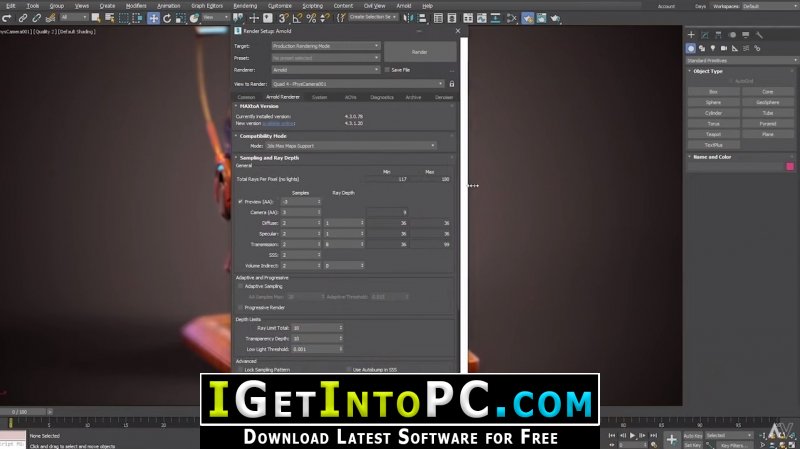Toggle the Percent Snap icon
This screenshot has width=800, height=449.
click(x=311, y=18)
